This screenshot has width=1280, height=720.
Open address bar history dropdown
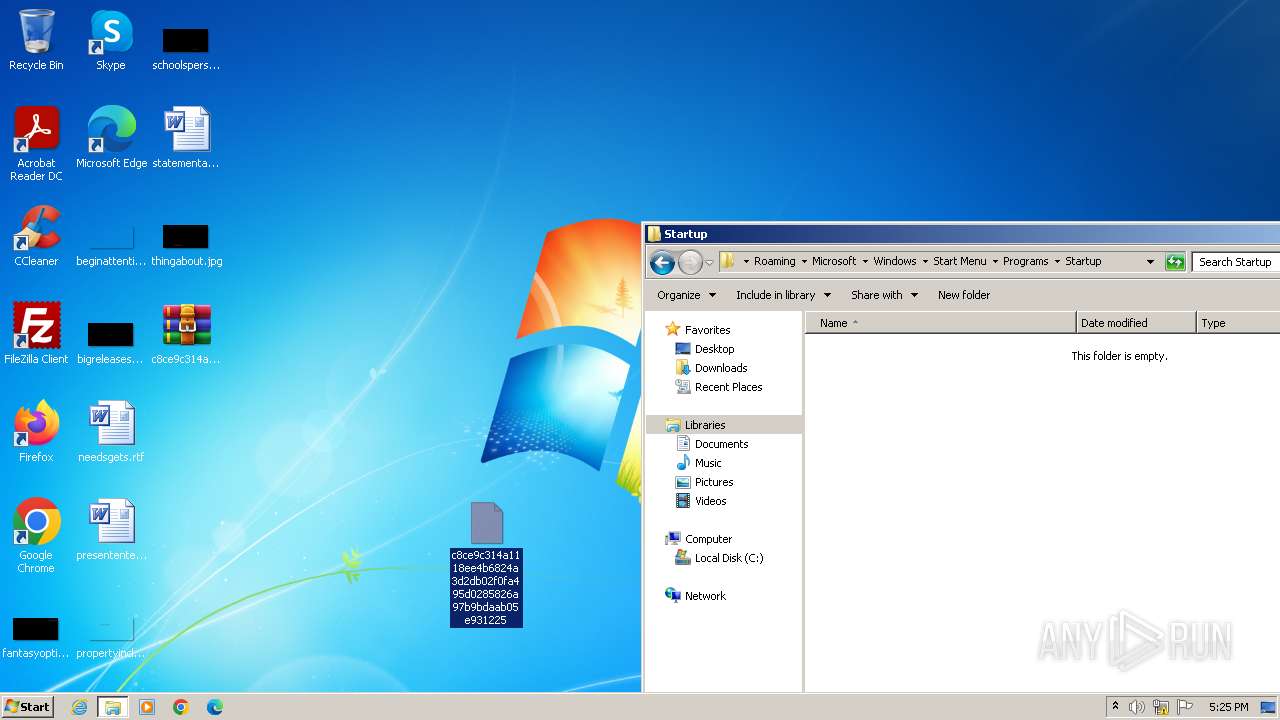(x=1150, y=262)
